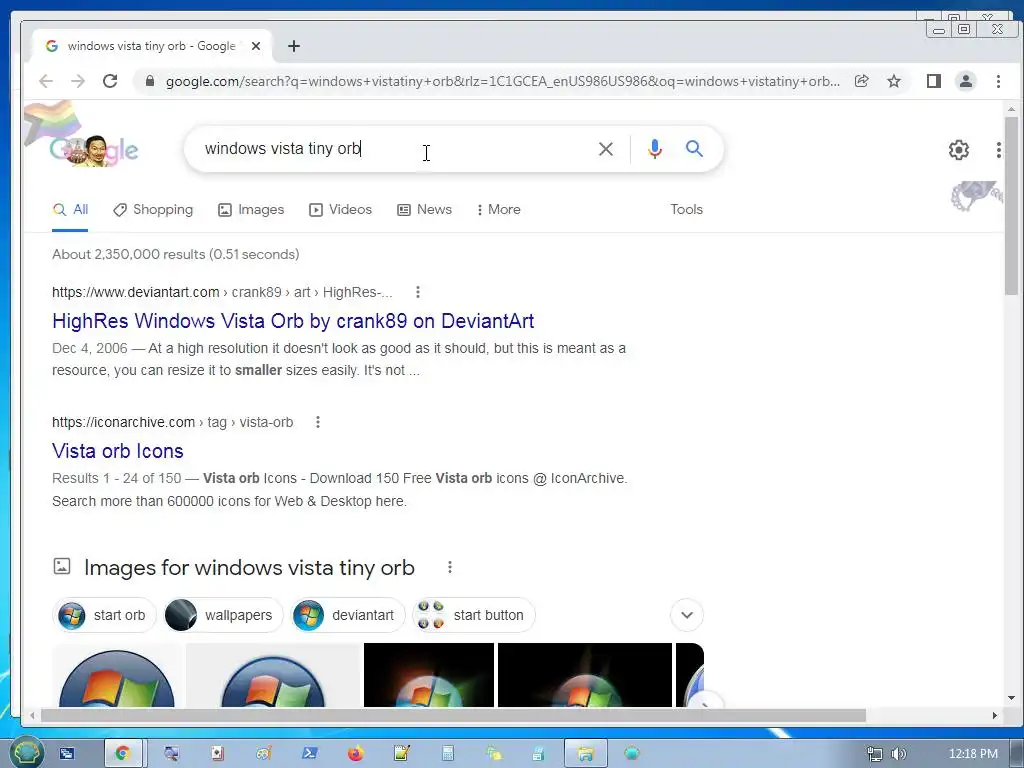Close the windows vista tiny orb tab

(256, 46)
